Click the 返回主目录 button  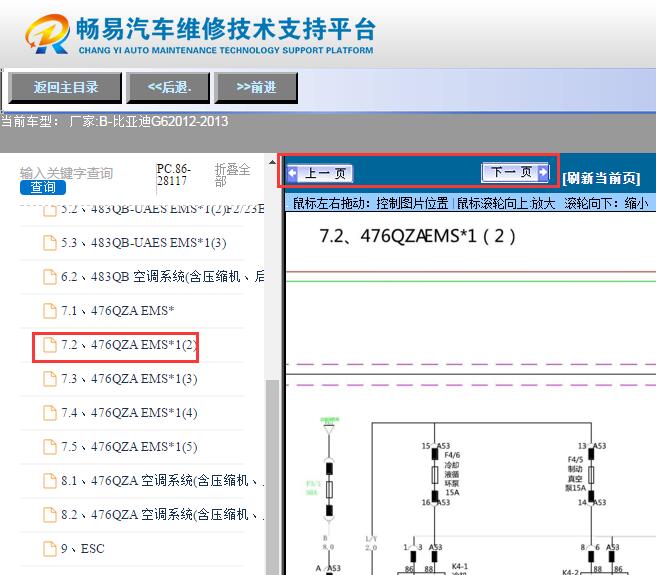tap(65, 87)
